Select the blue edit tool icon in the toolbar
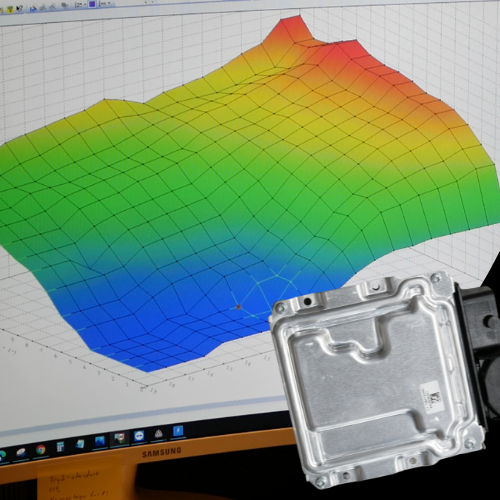Viewport: 500px width, 500px height. tap(33, 9)
